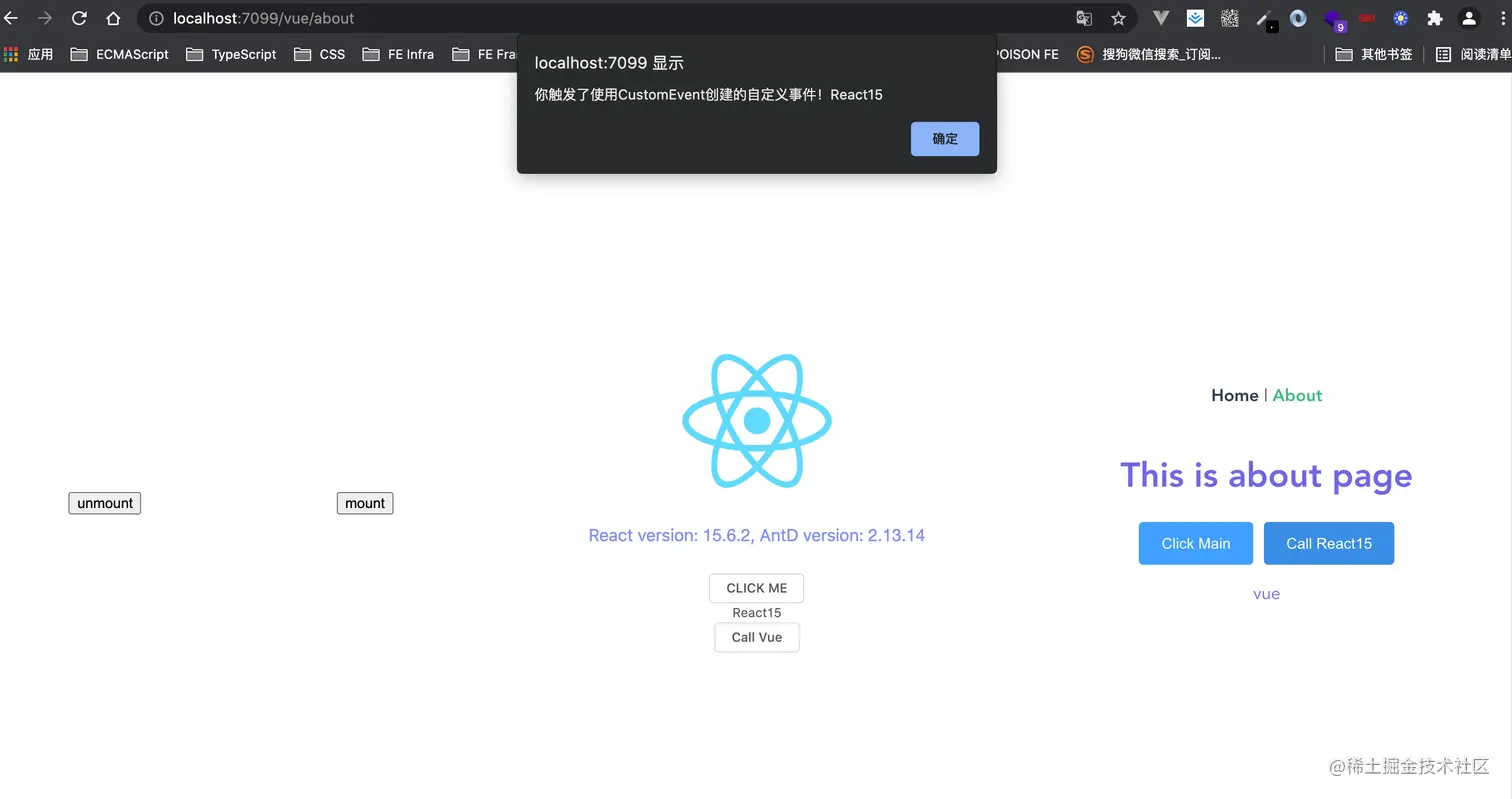
Task: Open the QR code extension icon
Action: tap(1229, 18)
